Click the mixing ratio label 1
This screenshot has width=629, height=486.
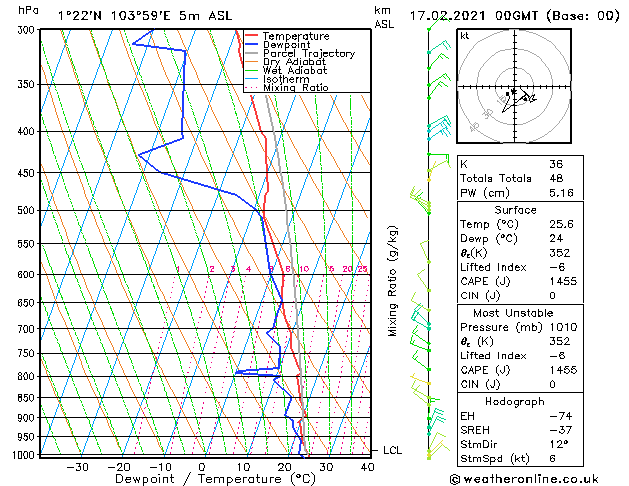178,269
